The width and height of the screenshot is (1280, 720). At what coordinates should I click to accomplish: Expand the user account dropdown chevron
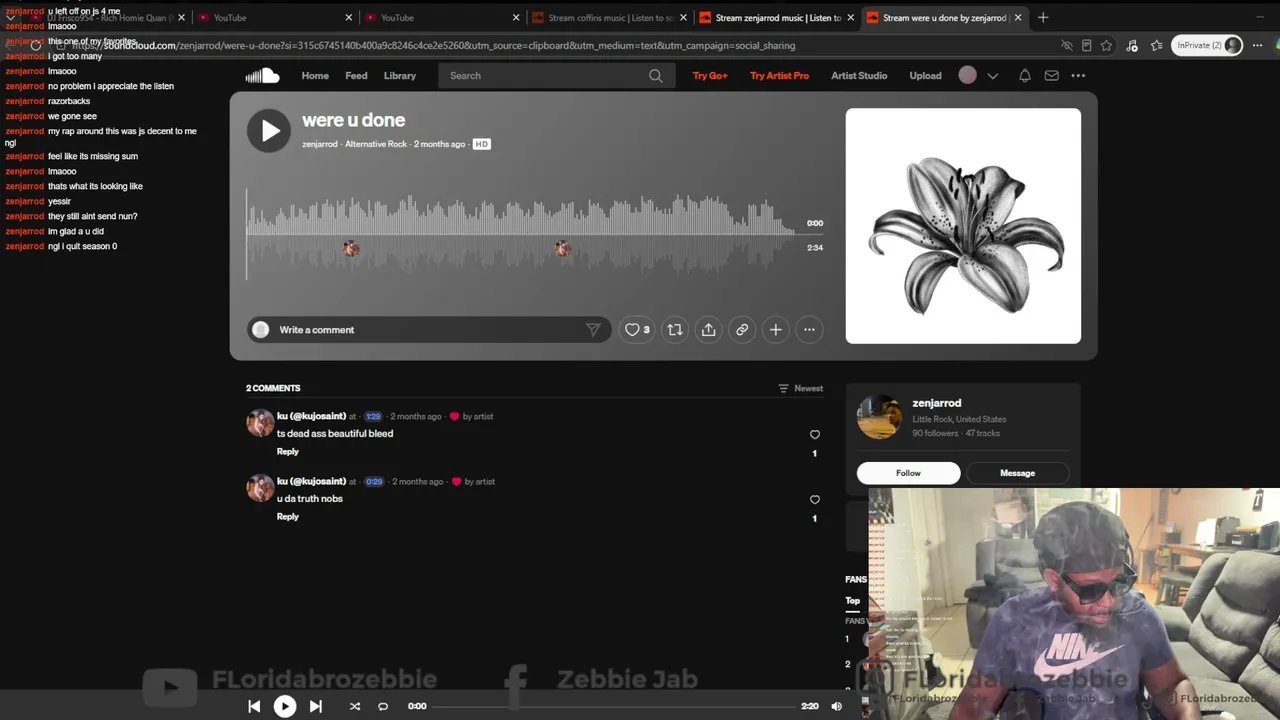[x=992, y=76]
